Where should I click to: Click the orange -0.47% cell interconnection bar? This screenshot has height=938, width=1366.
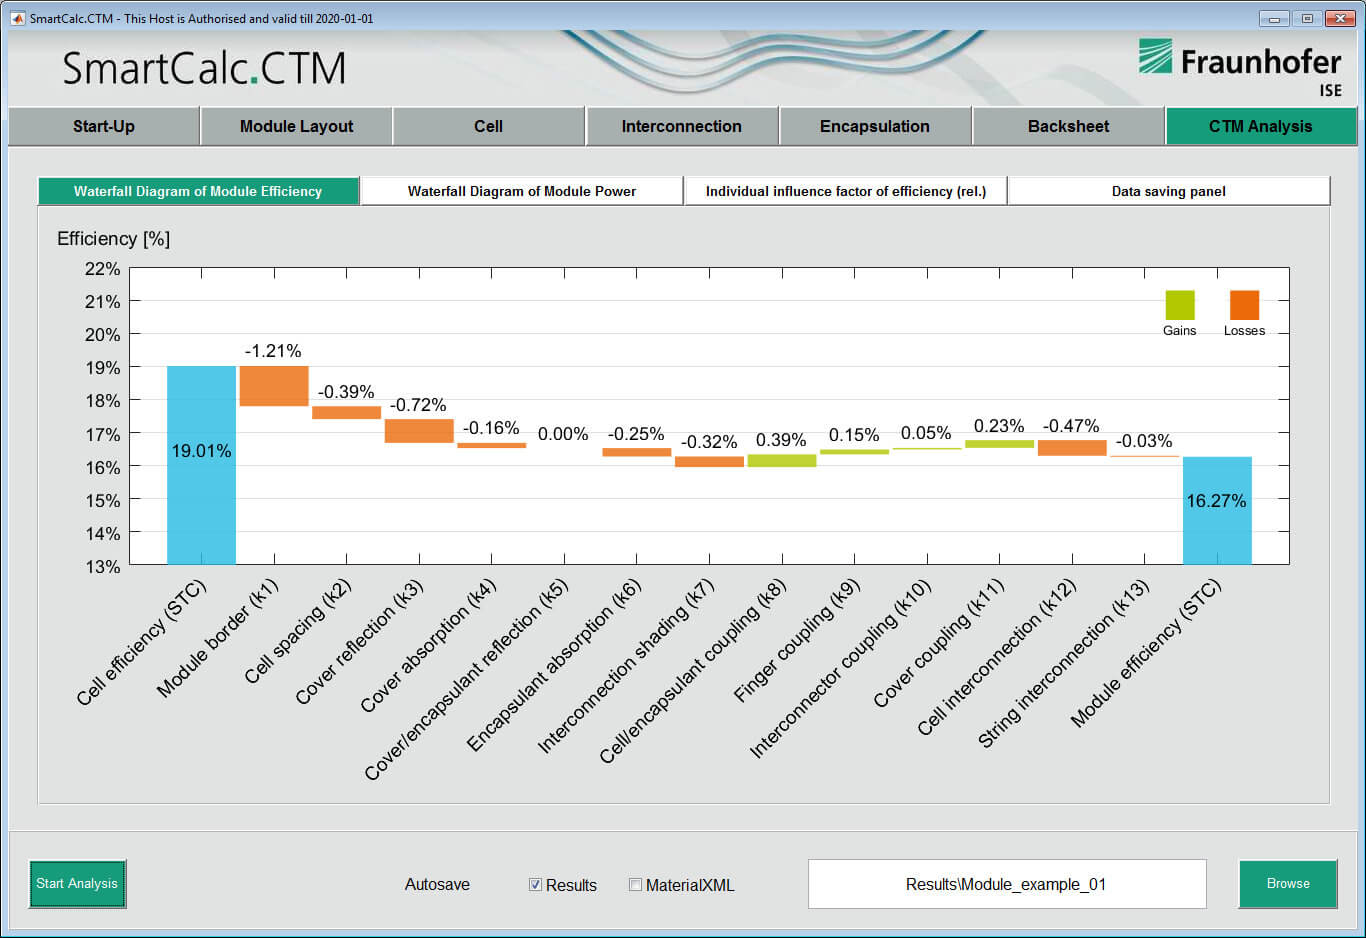[x=1072, y=448]
